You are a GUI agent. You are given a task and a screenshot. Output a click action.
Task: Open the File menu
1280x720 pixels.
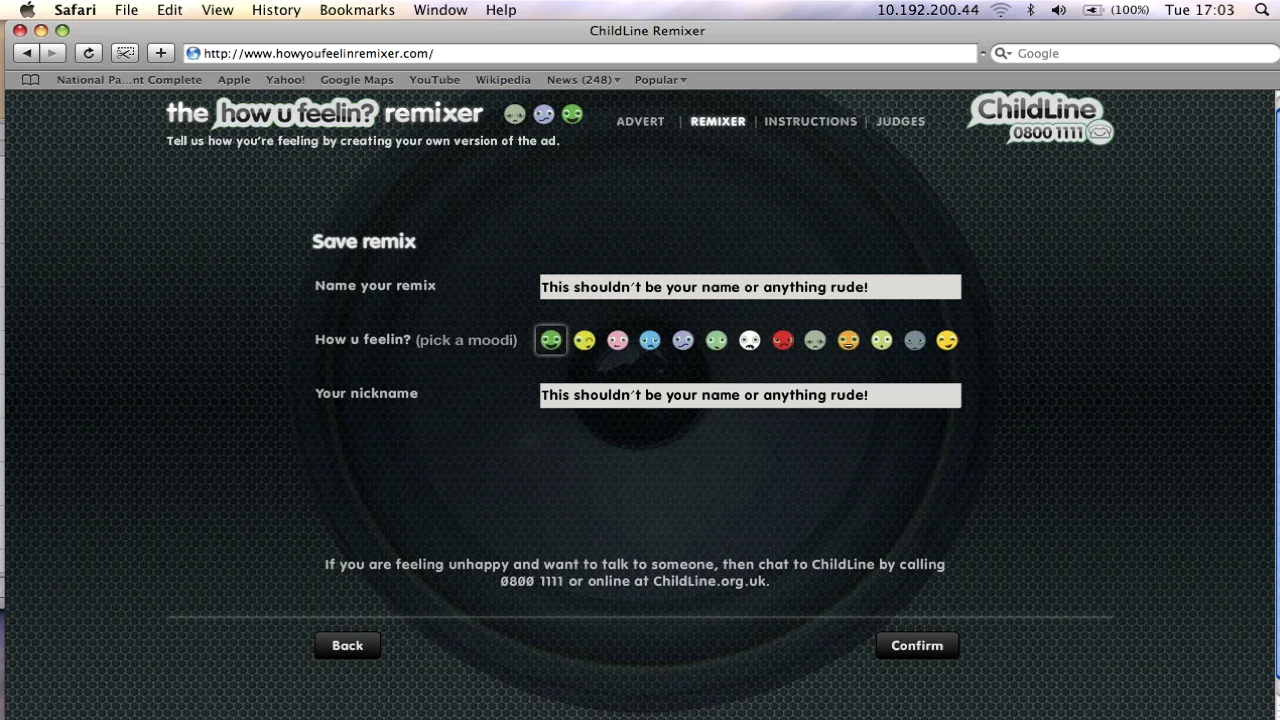126,10
